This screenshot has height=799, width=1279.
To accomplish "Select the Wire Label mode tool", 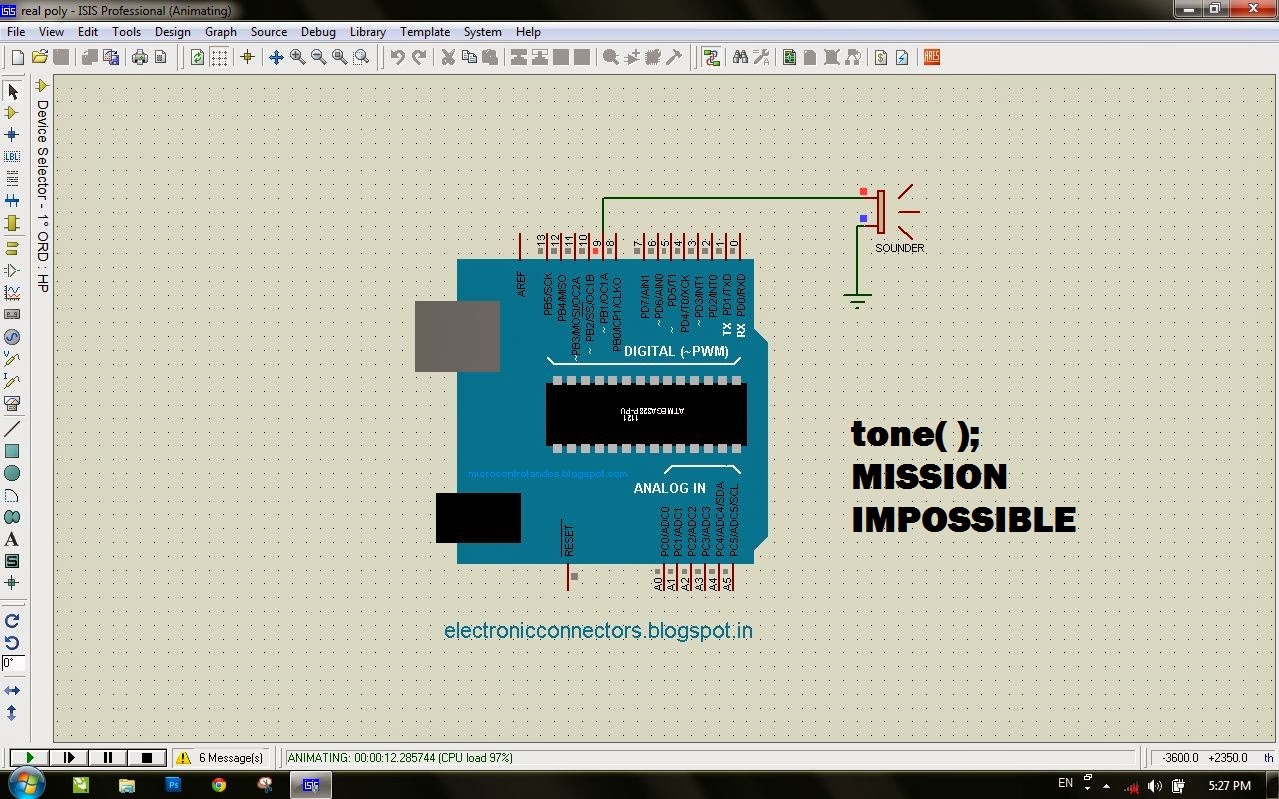I will [x=13, y=157].
